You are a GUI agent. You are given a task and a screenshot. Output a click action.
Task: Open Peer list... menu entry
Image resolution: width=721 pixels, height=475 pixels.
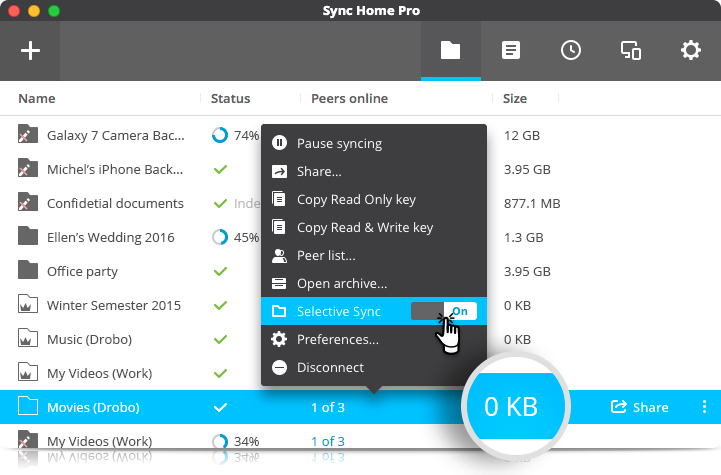click(x=325, y=256)
